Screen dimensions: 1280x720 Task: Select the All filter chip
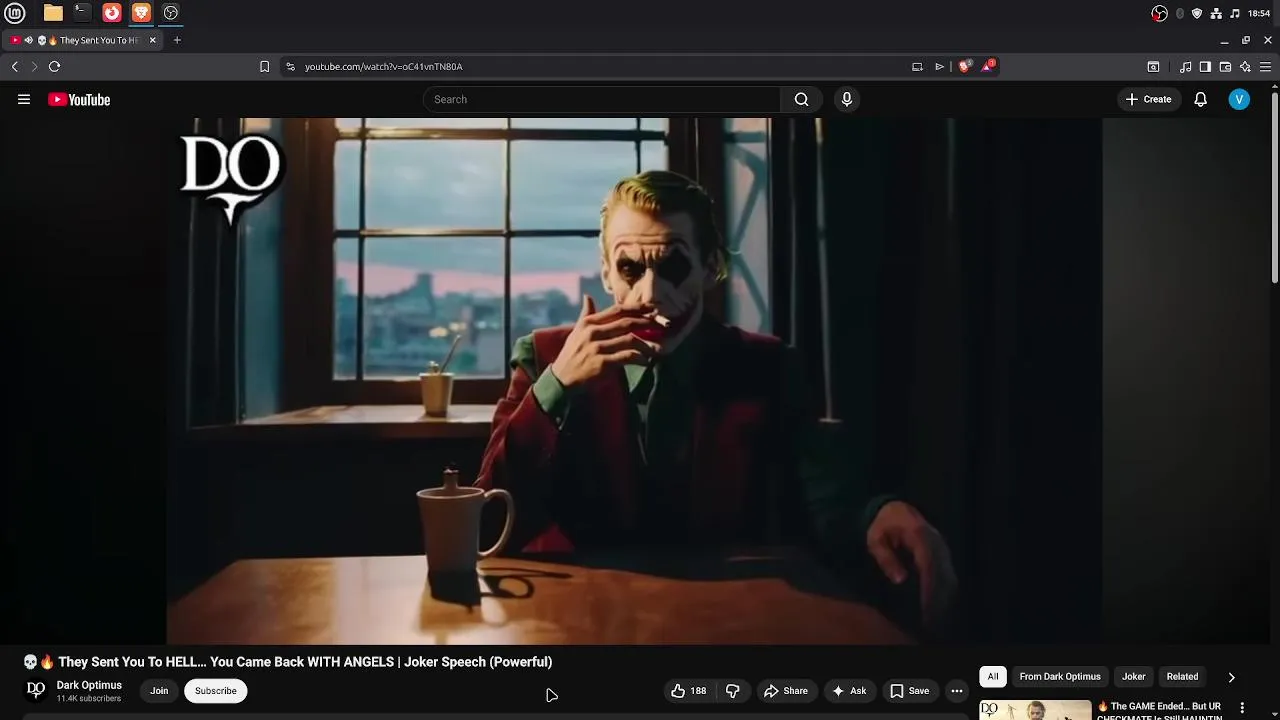click(993, 677)
